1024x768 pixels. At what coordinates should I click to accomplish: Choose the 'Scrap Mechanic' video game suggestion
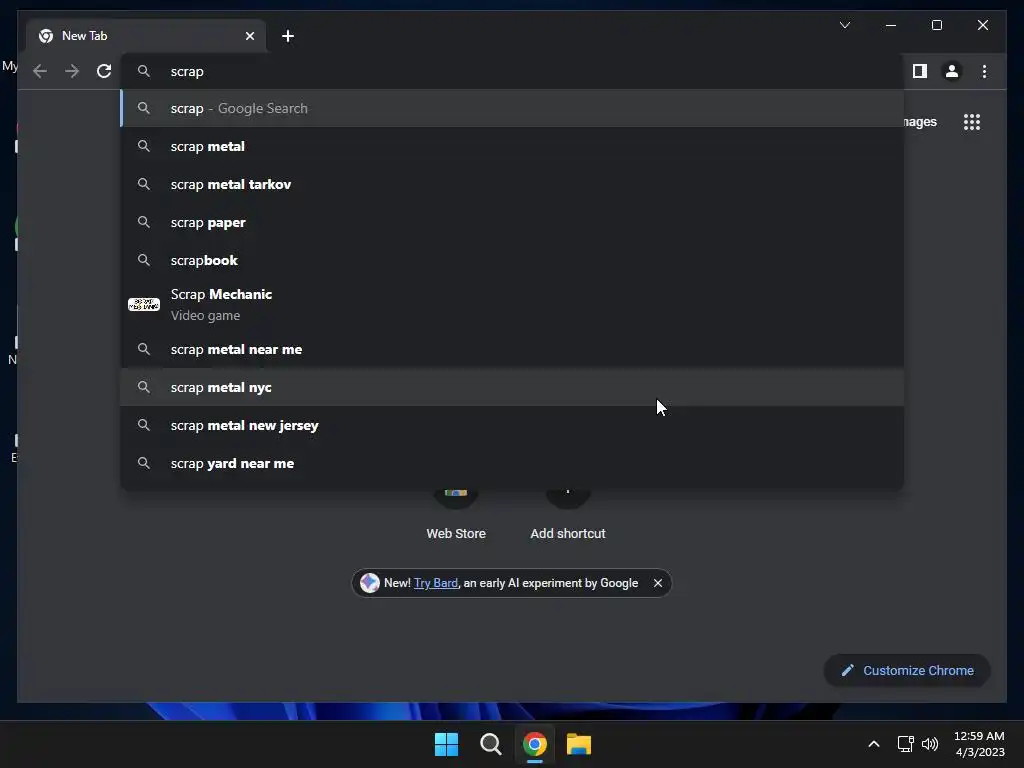[x=513, y=304]
